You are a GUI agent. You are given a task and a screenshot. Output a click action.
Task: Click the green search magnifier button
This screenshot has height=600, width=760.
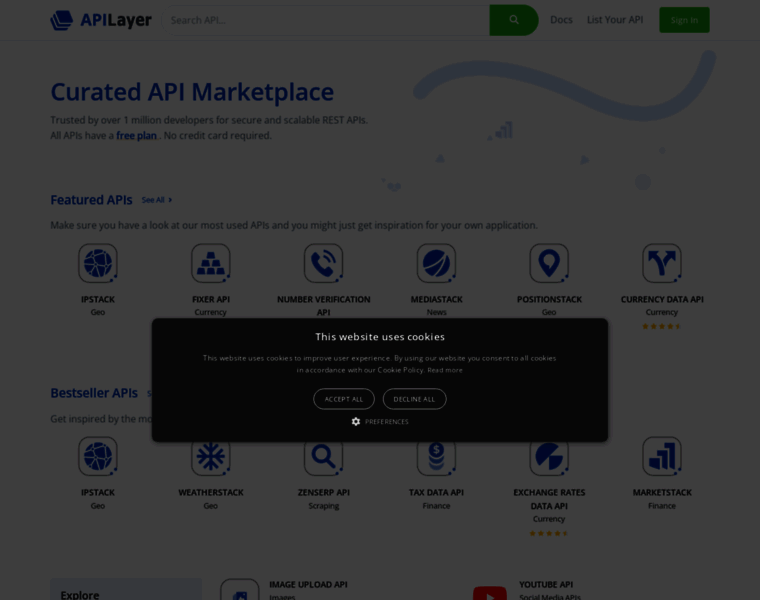point(514,20)
